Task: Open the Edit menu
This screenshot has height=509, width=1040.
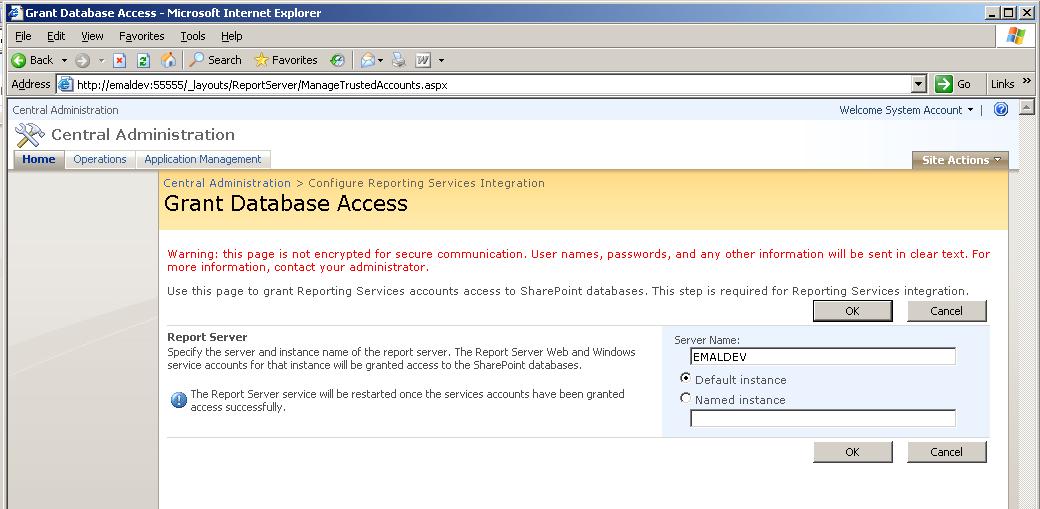Action: [56, 36]
